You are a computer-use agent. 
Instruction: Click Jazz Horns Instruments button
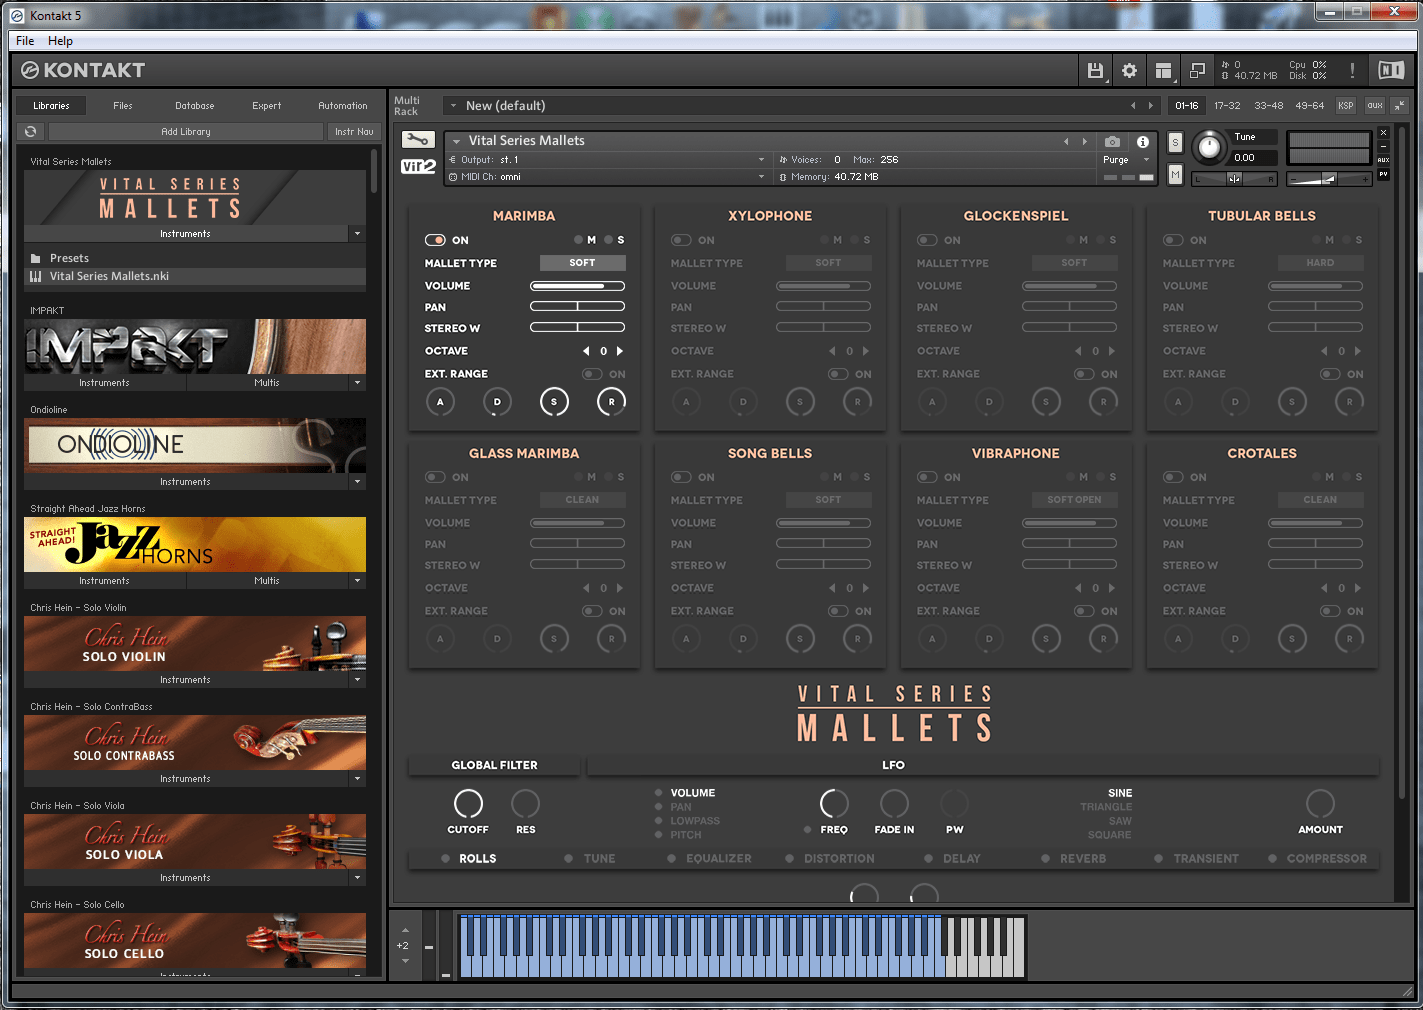tap(105, 580)
